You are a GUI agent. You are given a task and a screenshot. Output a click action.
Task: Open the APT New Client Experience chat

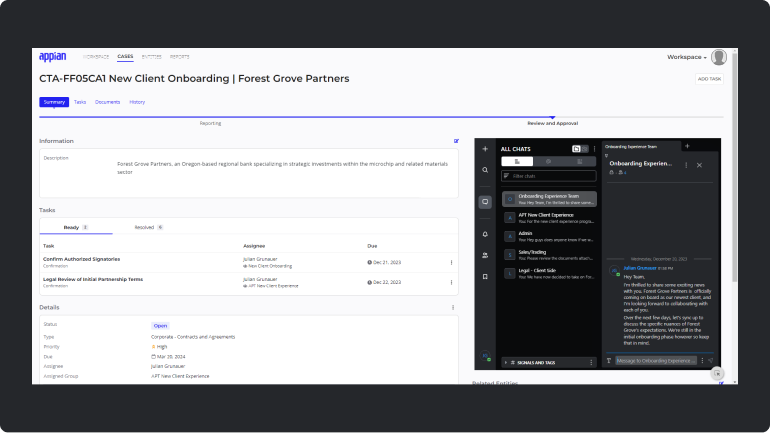point(549,216)
